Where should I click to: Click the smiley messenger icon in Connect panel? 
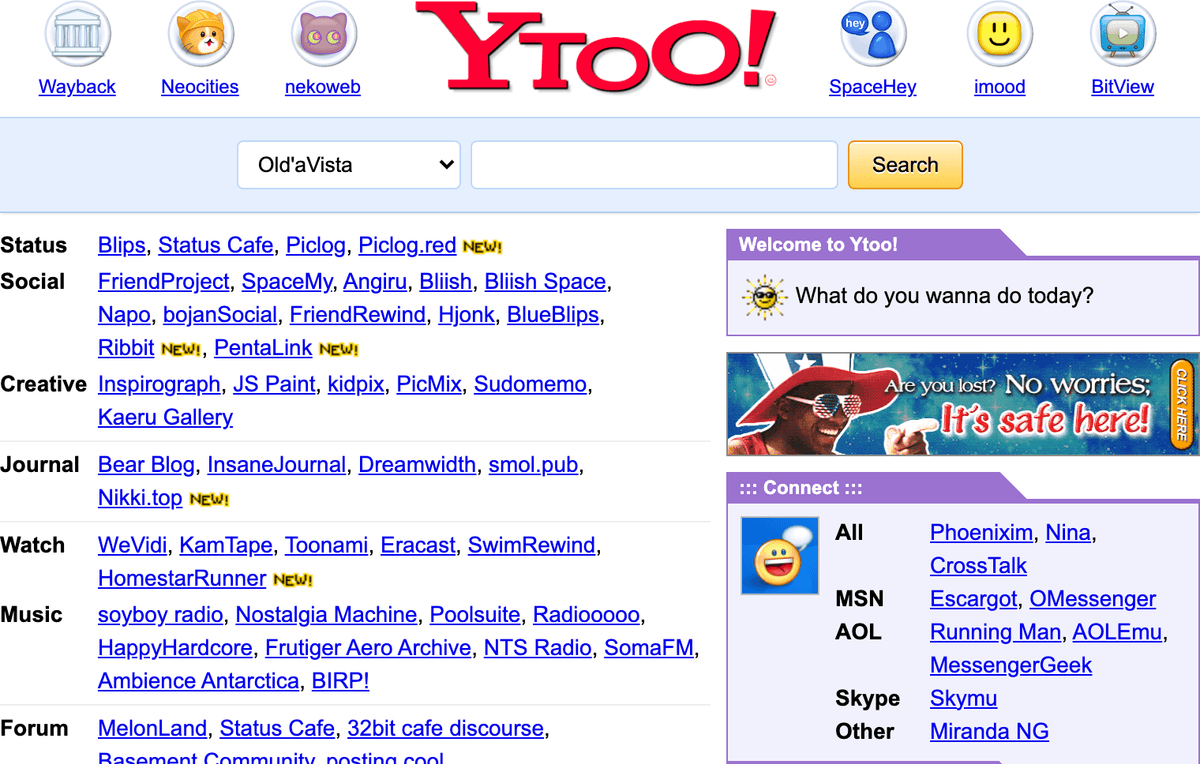pos(779,555)
